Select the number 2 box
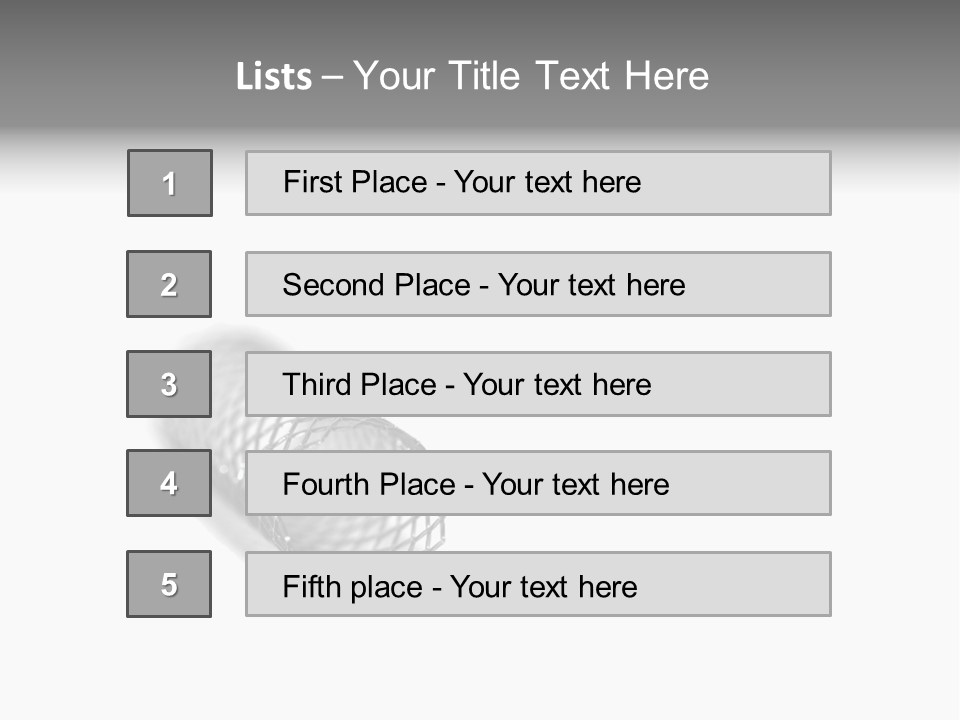 coord(169,284)
